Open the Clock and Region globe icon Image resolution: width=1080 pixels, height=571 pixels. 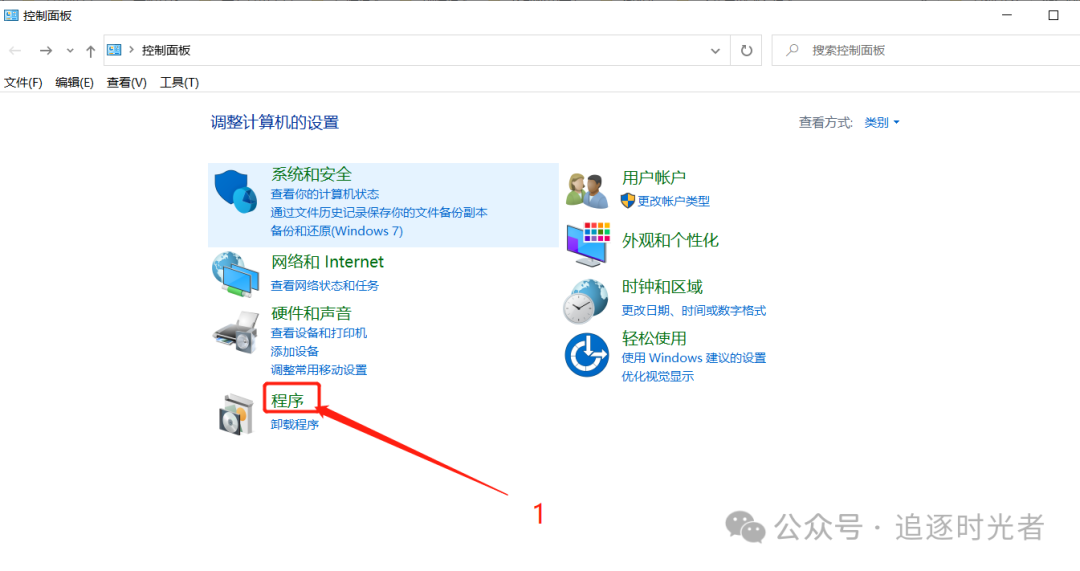pyautogui.click(x=586, y=301)
